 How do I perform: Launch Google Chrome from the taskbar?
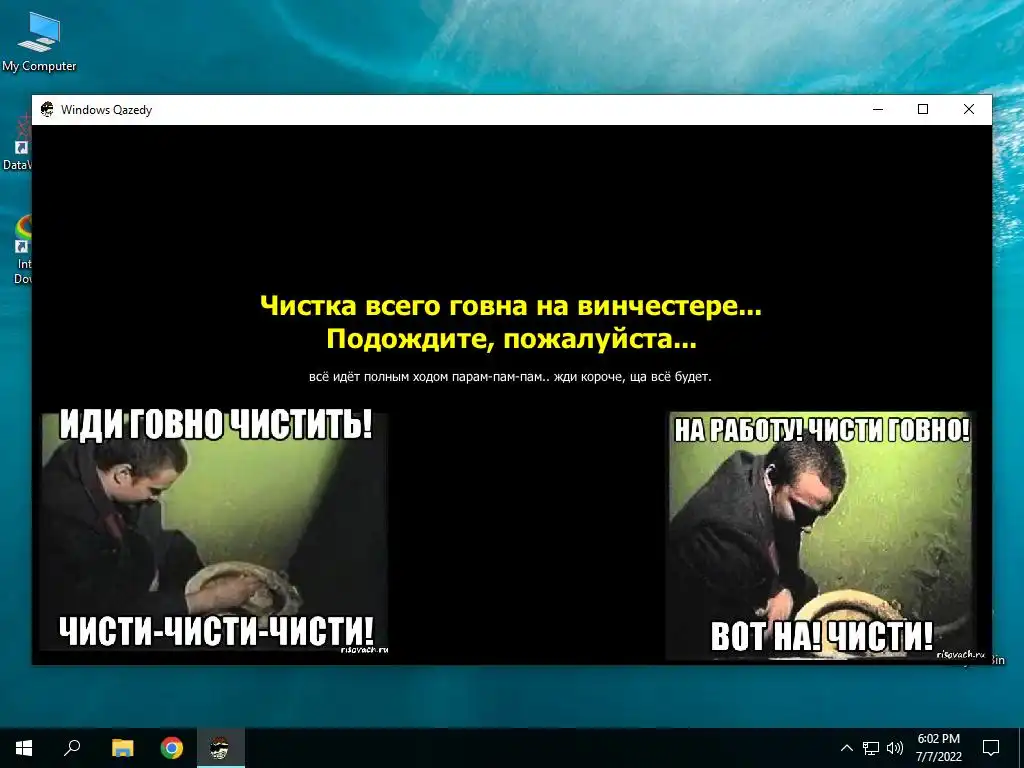click(172, 748)
